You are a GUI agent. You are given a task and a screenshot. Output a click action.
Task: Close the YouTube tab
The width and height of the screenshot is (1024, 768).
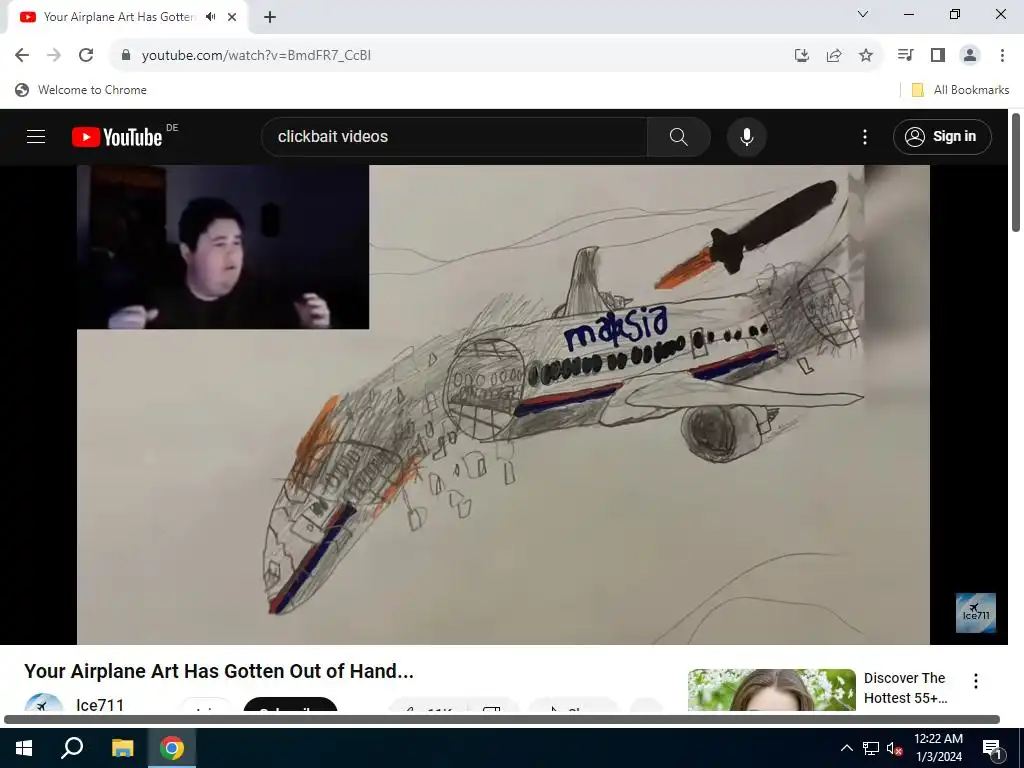(x=232, y=17)
